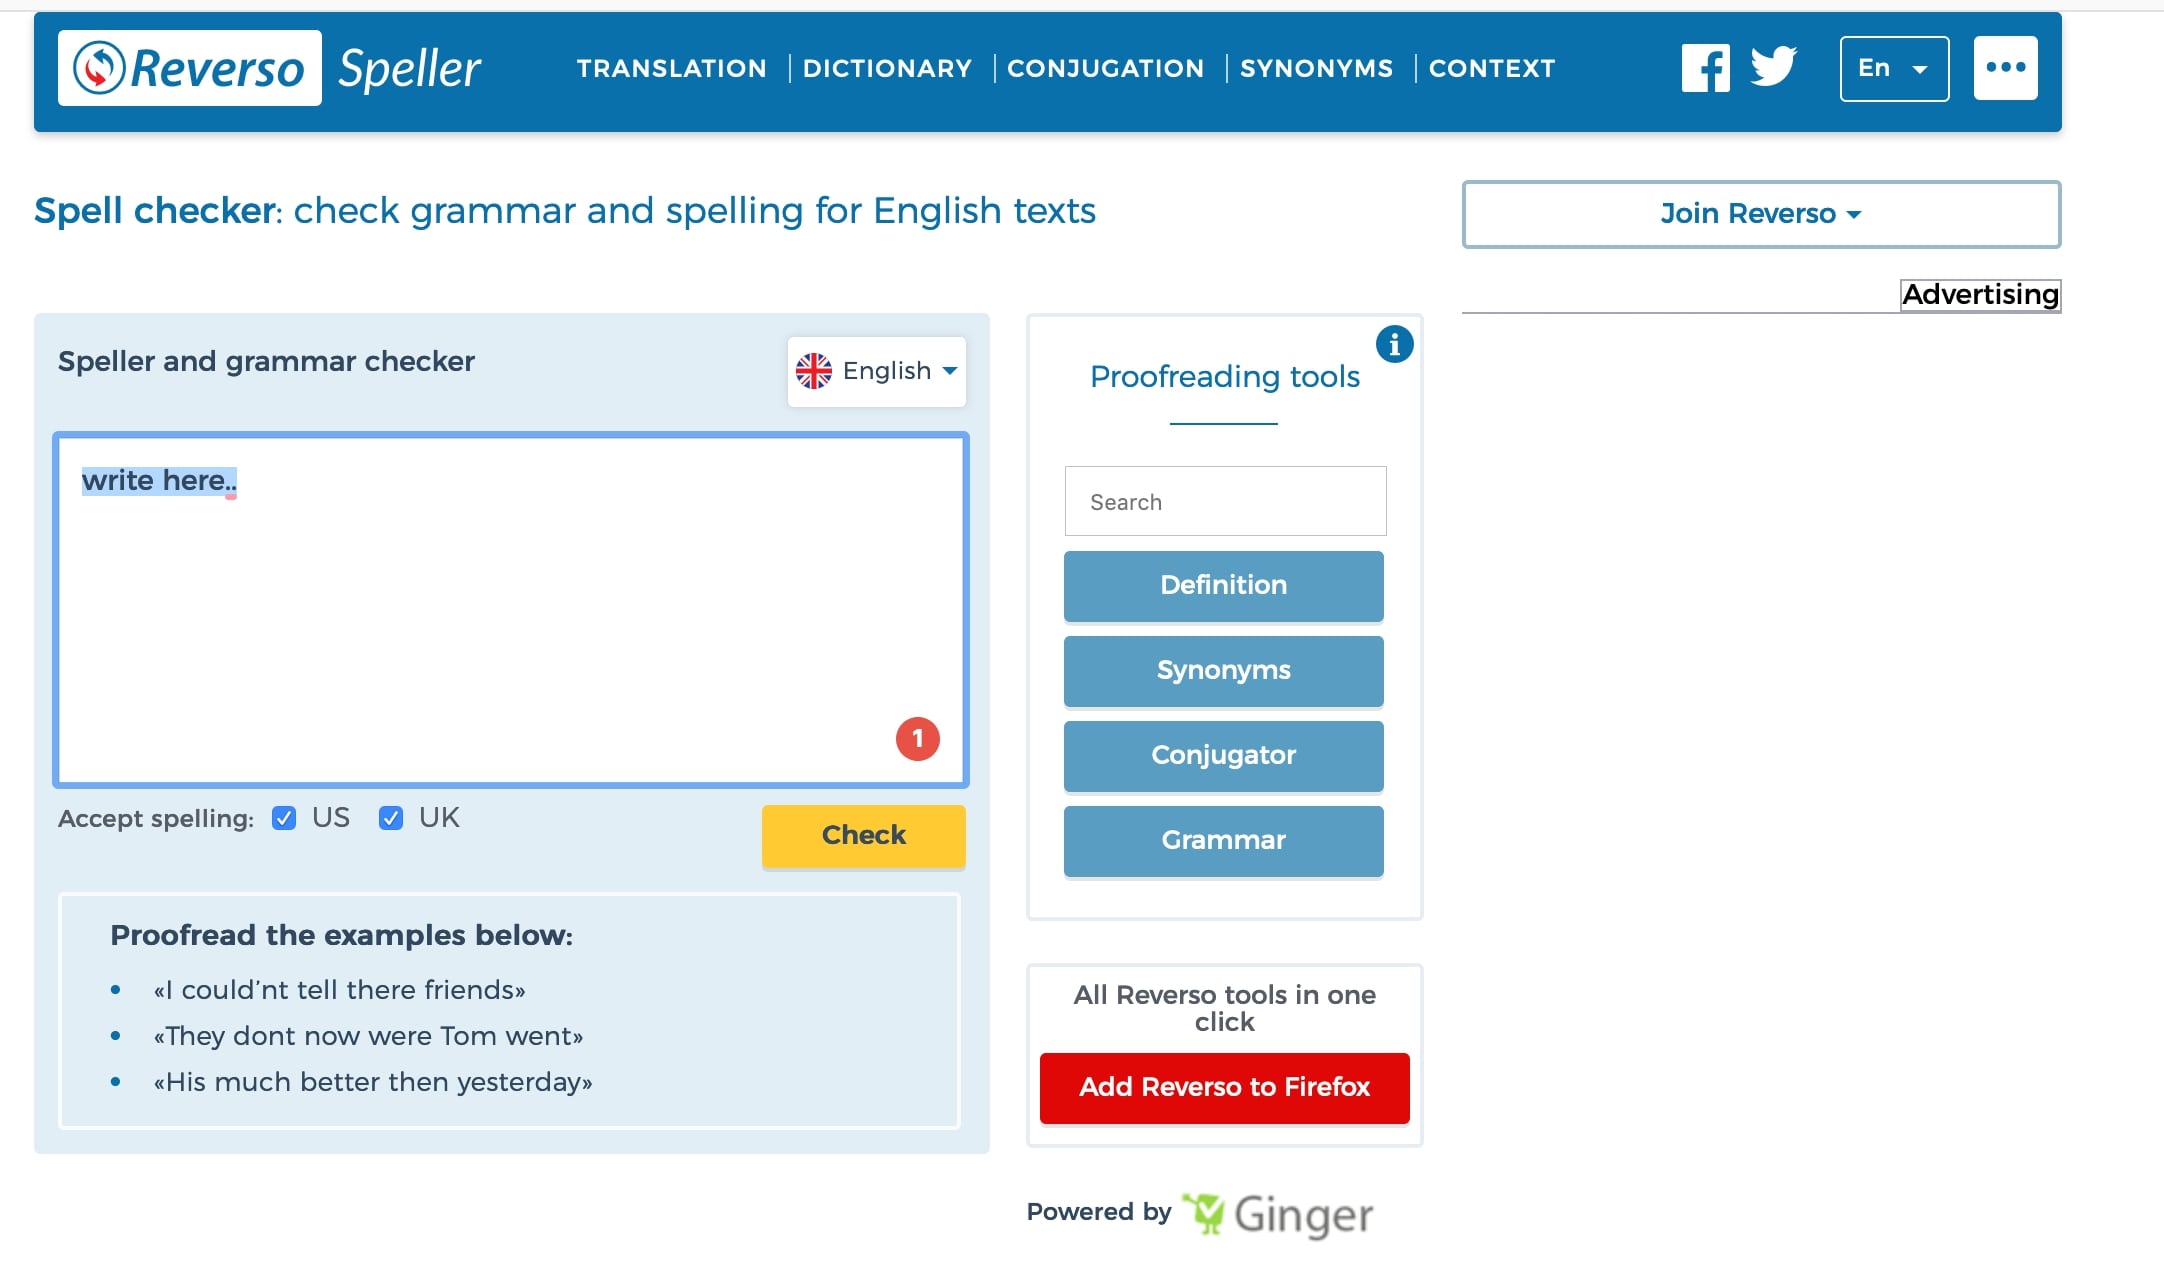Click the UK flag icon in language selector
This screenshot has width=2164, height=1266.
point(814,371)
